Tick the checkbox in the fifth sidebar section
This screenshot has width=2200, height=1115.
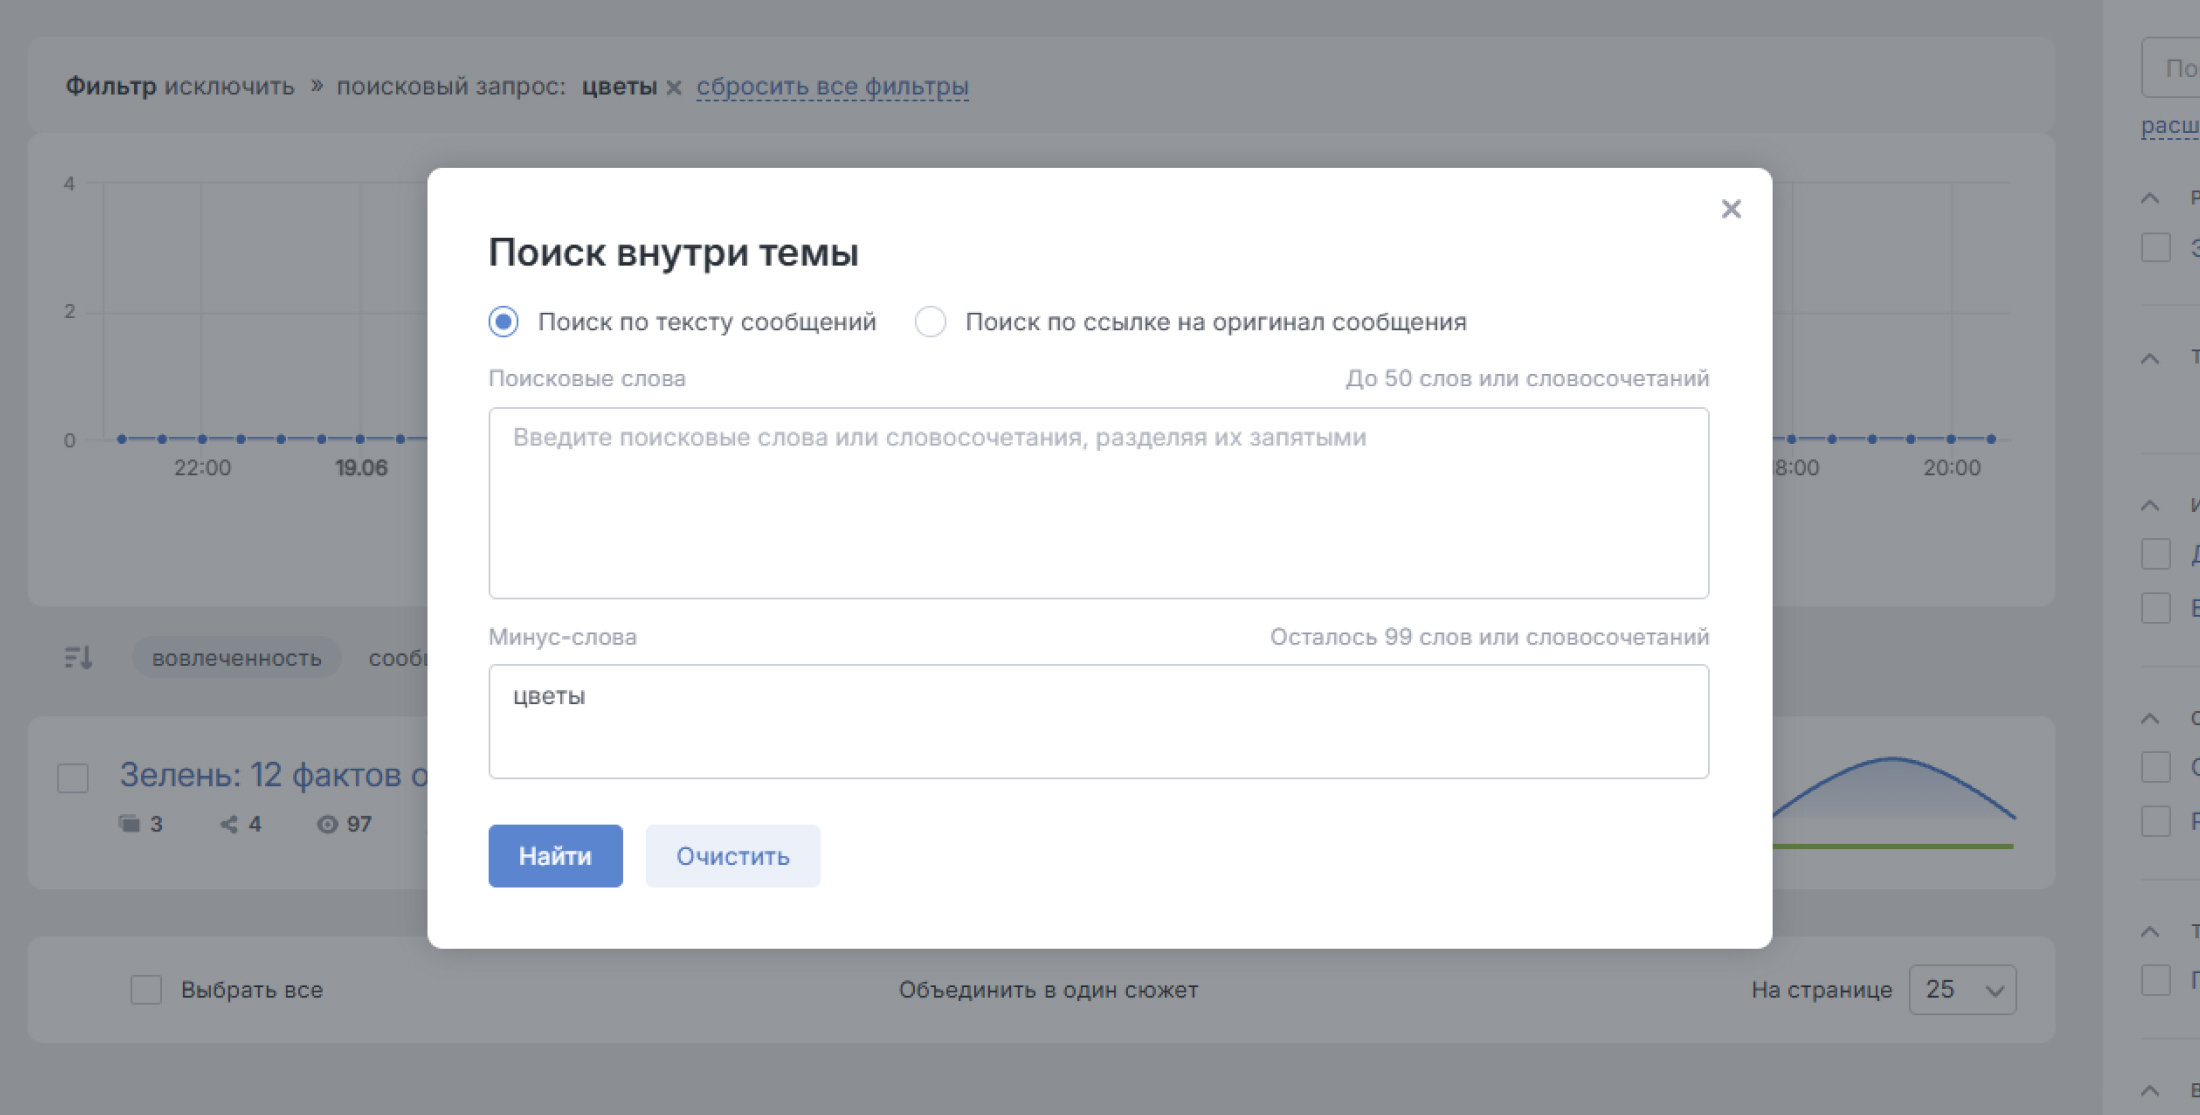pyautogui.click(x=2156, y=980)
